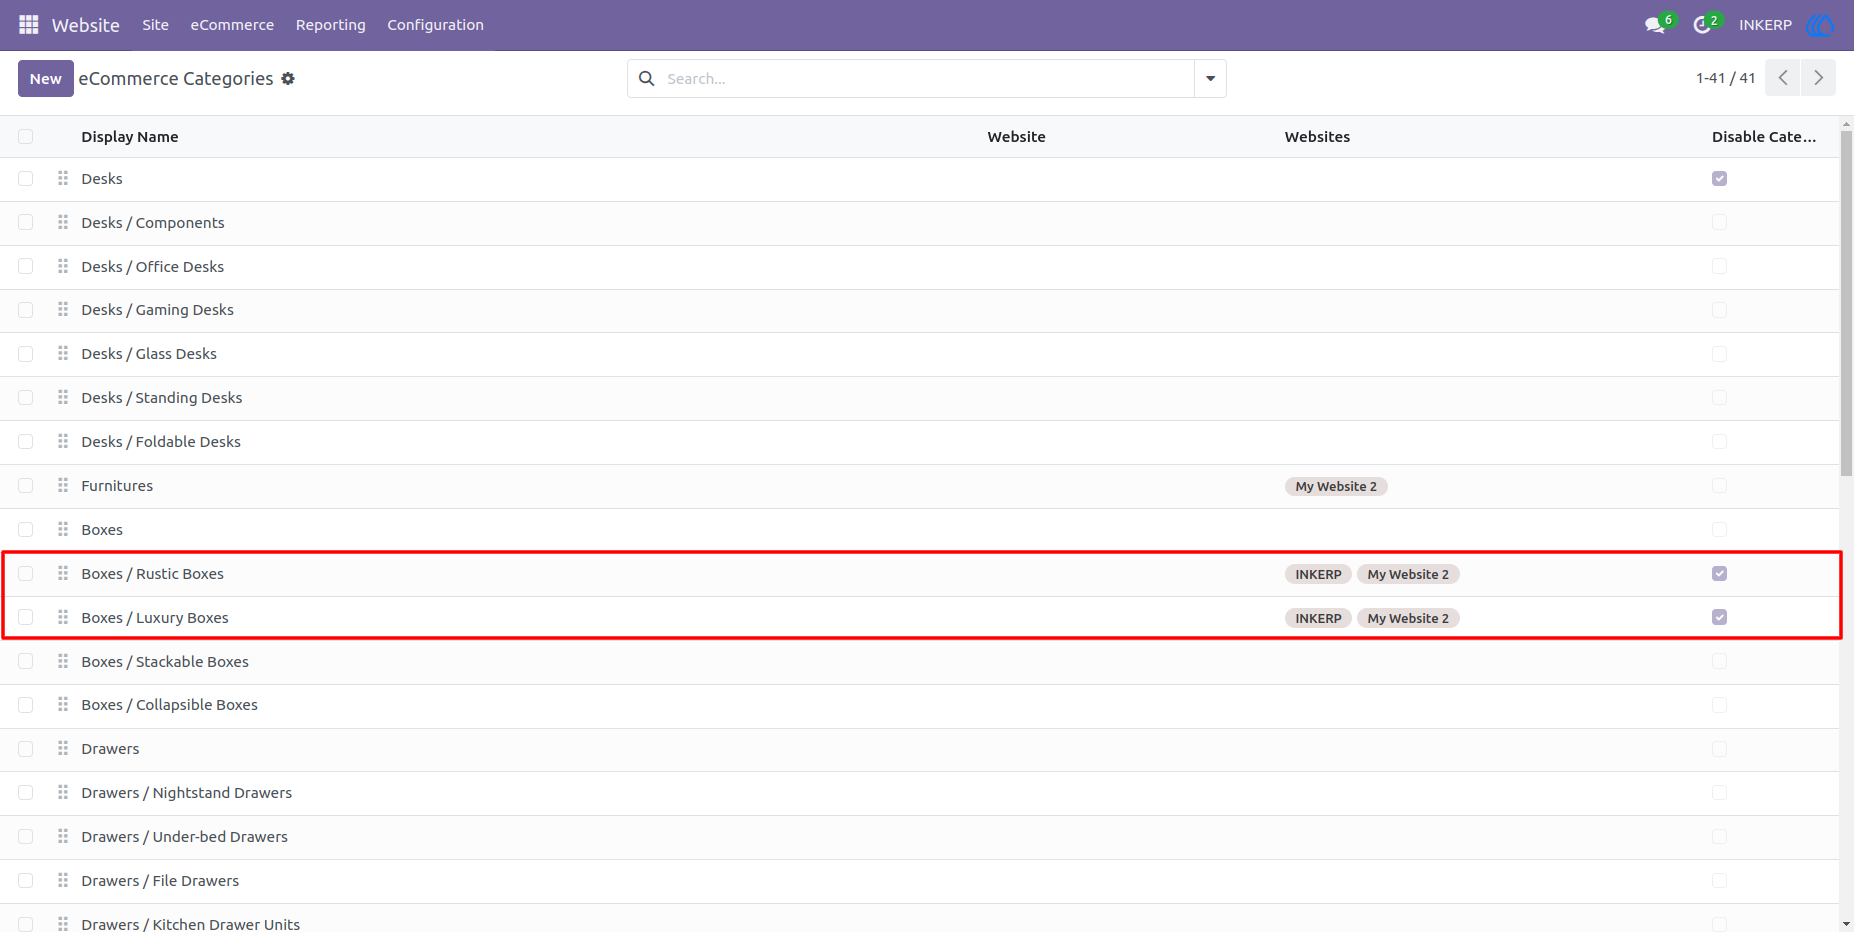Click the INKERP user name
This screenshot has height=932, width=1854.
pyautogui.click(x=1765, y=25)
